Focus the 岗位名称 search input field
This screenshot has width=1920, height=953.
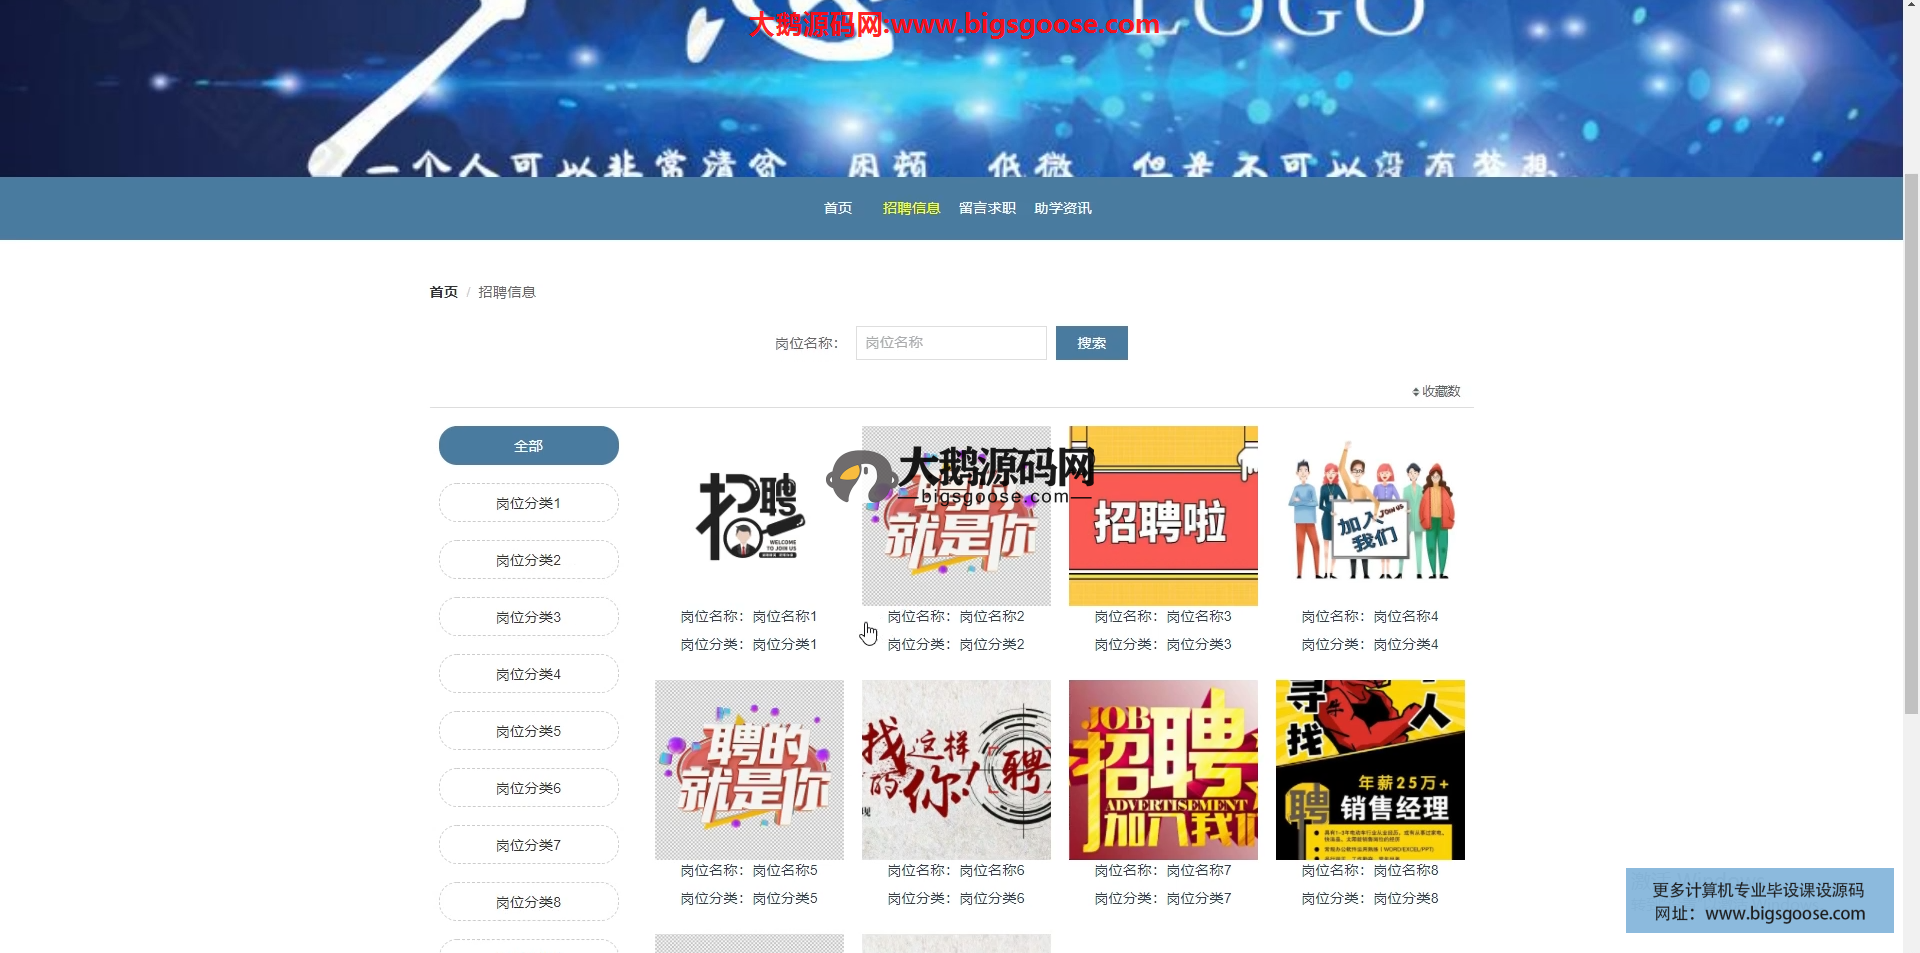(x=950, y=343)
